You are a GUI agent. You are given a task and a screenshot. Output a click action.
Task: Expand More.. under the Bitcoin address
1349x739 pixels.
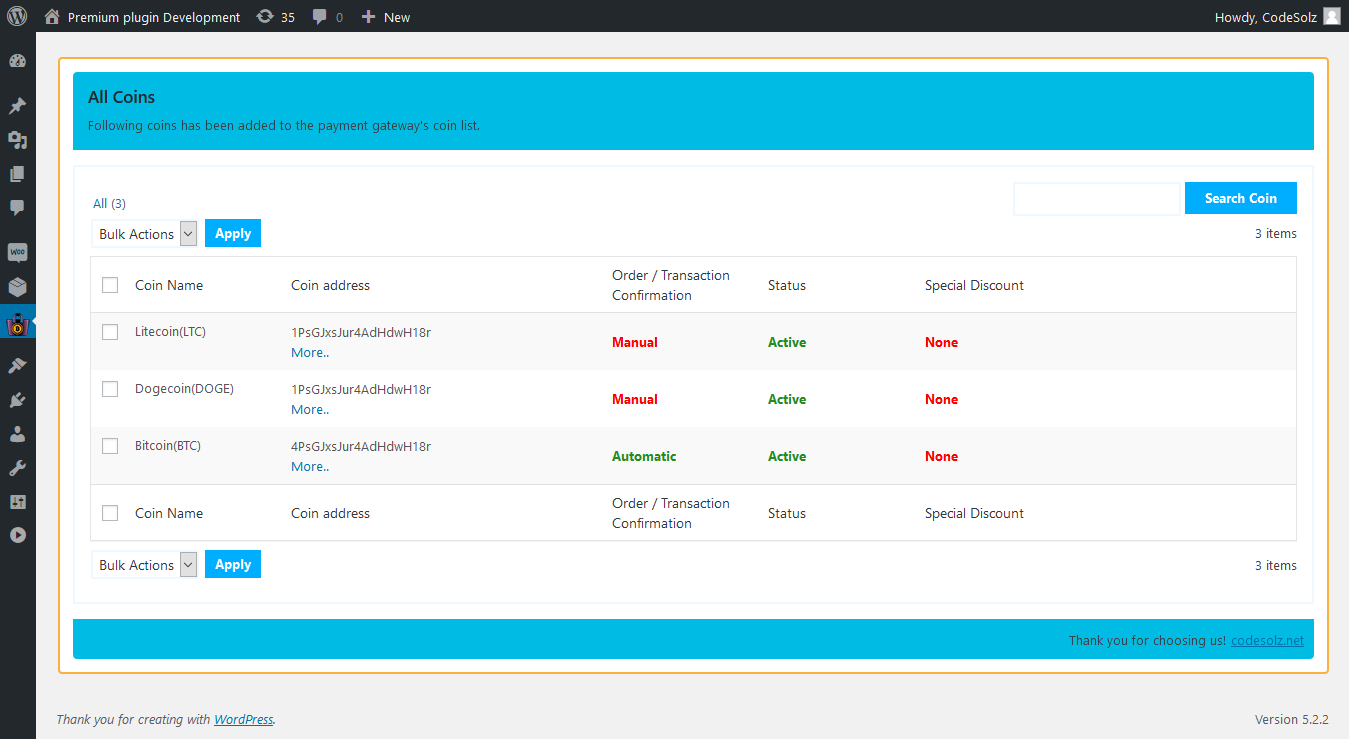click(310, 467)
